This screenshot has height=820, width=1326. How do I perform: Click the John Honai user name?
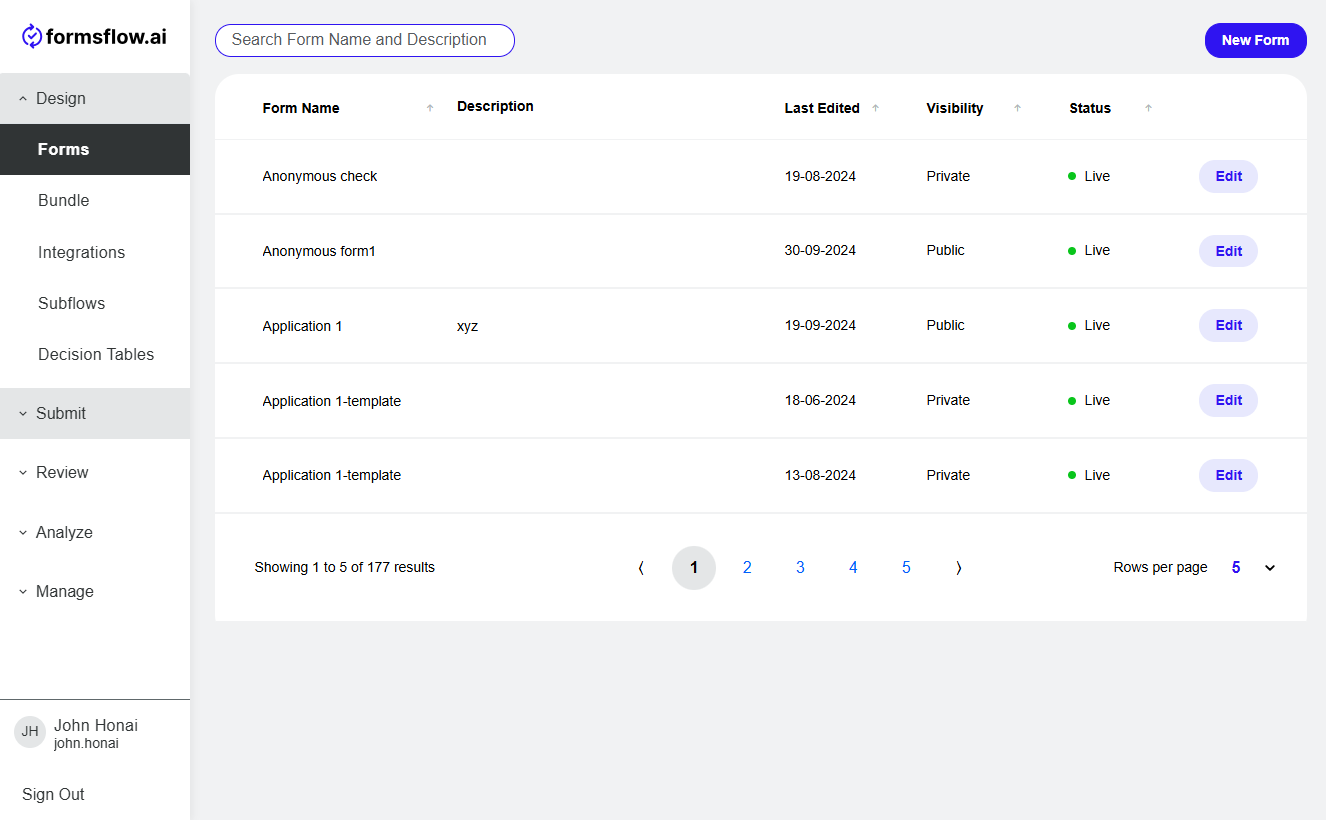[x=96, y=725]
